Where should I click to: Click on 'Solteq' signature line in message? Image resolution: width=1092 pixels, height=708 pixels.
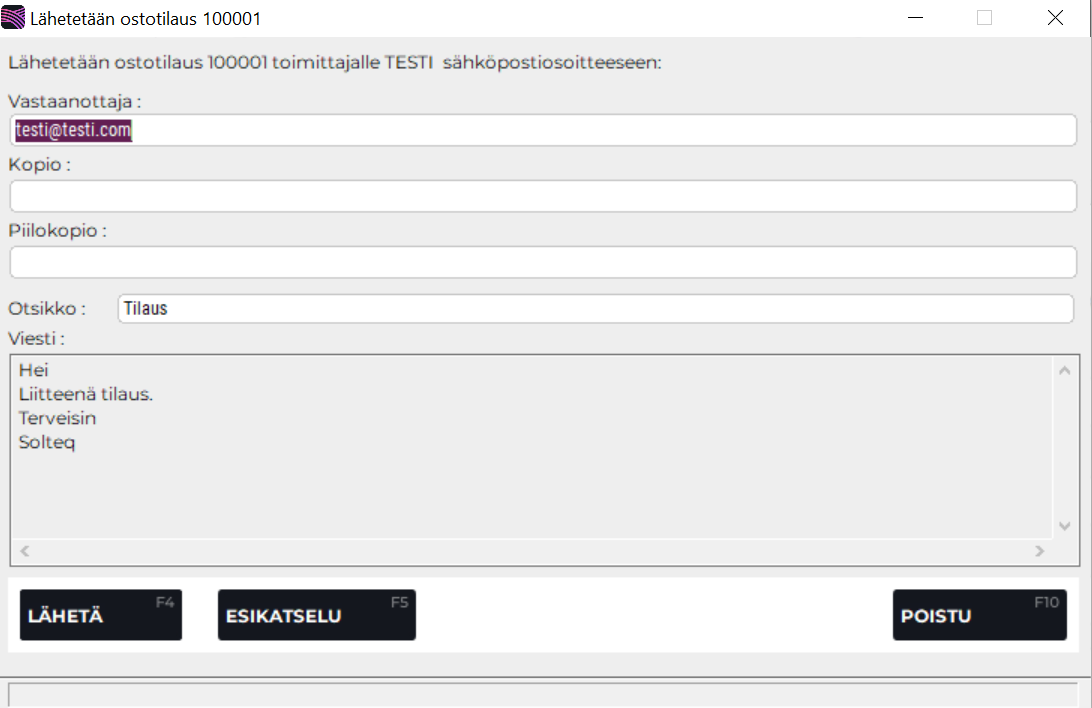pos(47,442)
